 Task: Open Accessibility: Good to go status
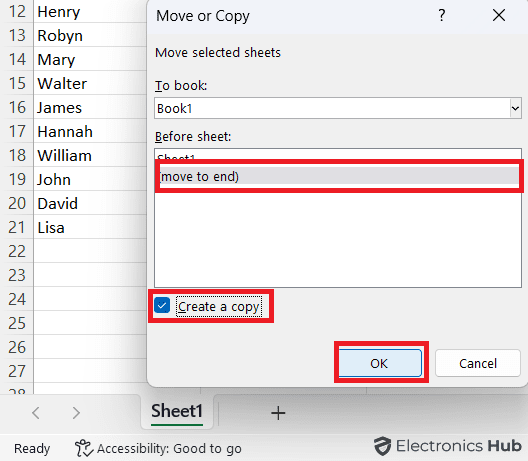[x=158, y=449]
